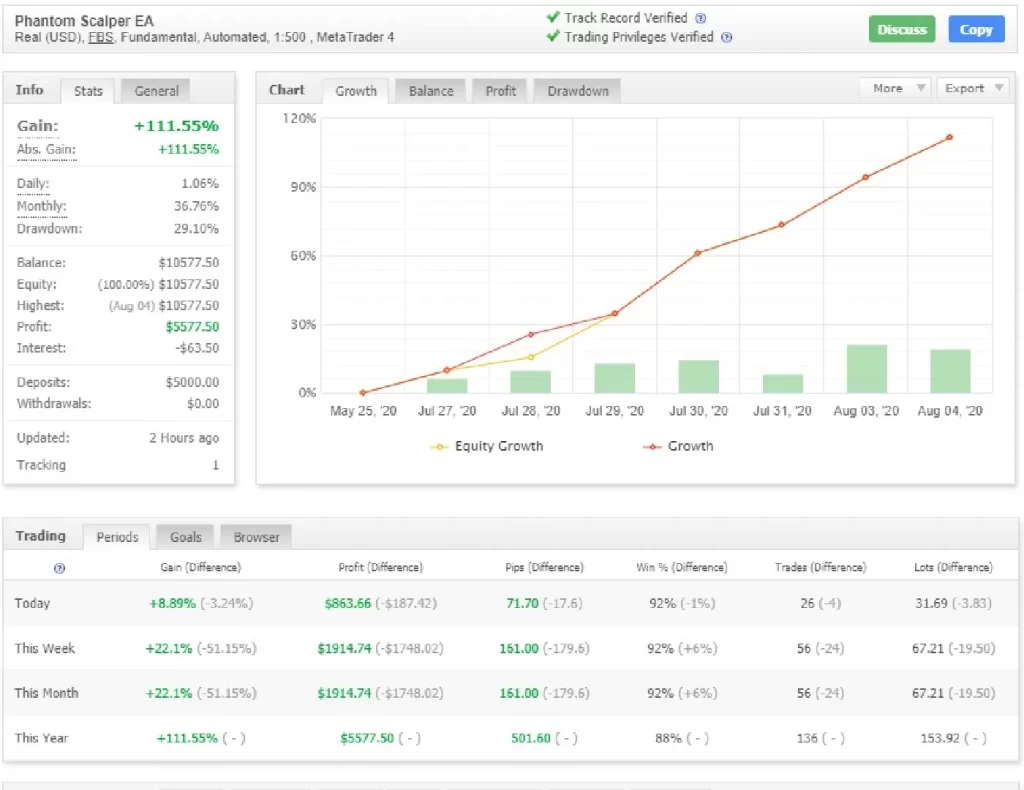Open the Export dropdown menu
1024x790 pixels.
coord(972,88)
